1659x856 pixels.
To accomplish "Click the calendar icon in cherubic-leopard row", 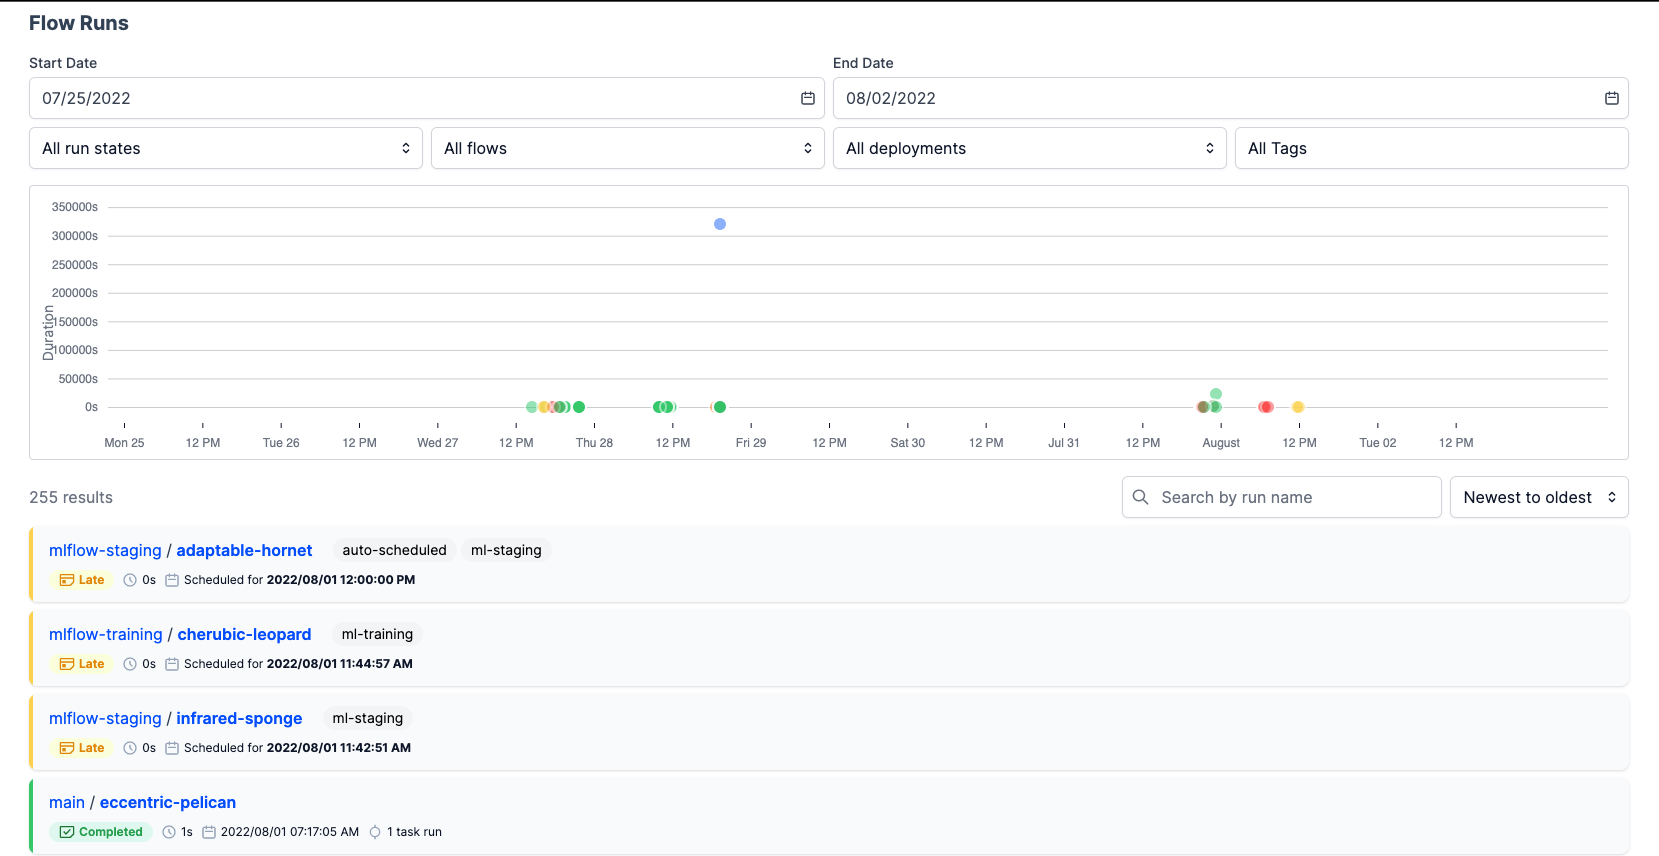I will point(172,664).
